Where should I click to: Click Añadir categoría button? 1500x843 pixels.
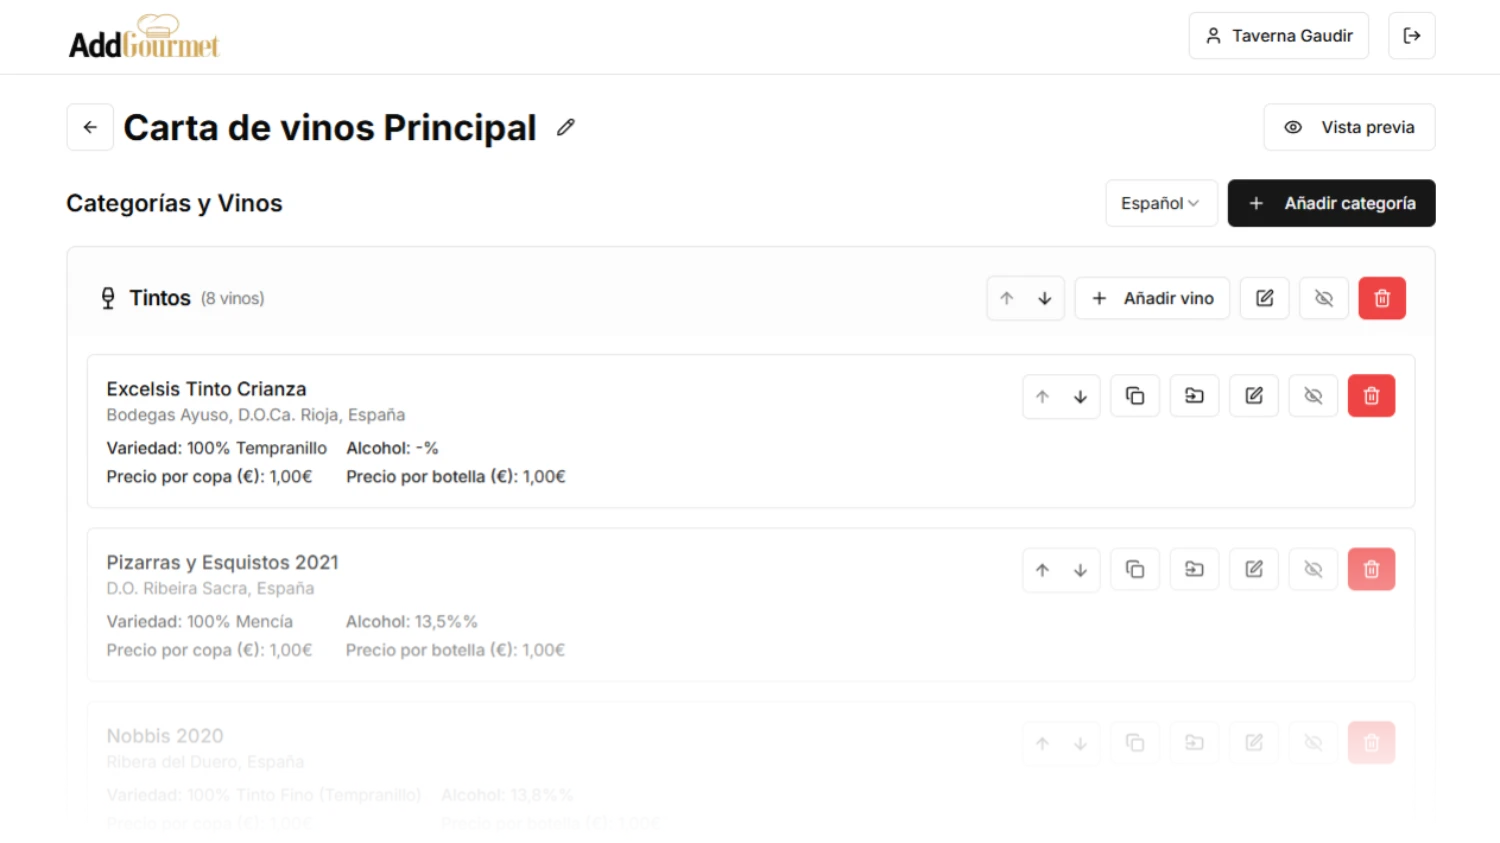pos(1331,203)
